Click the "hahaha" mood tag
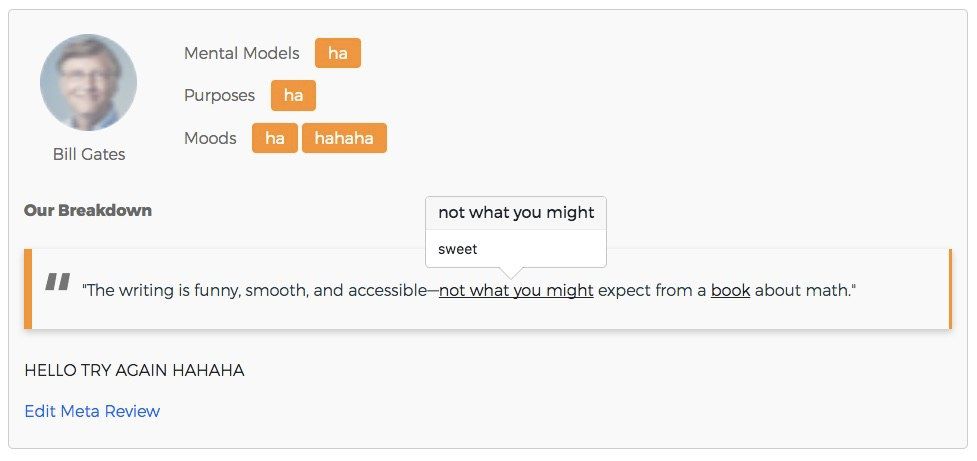977x461 pixels. [344, 138]
